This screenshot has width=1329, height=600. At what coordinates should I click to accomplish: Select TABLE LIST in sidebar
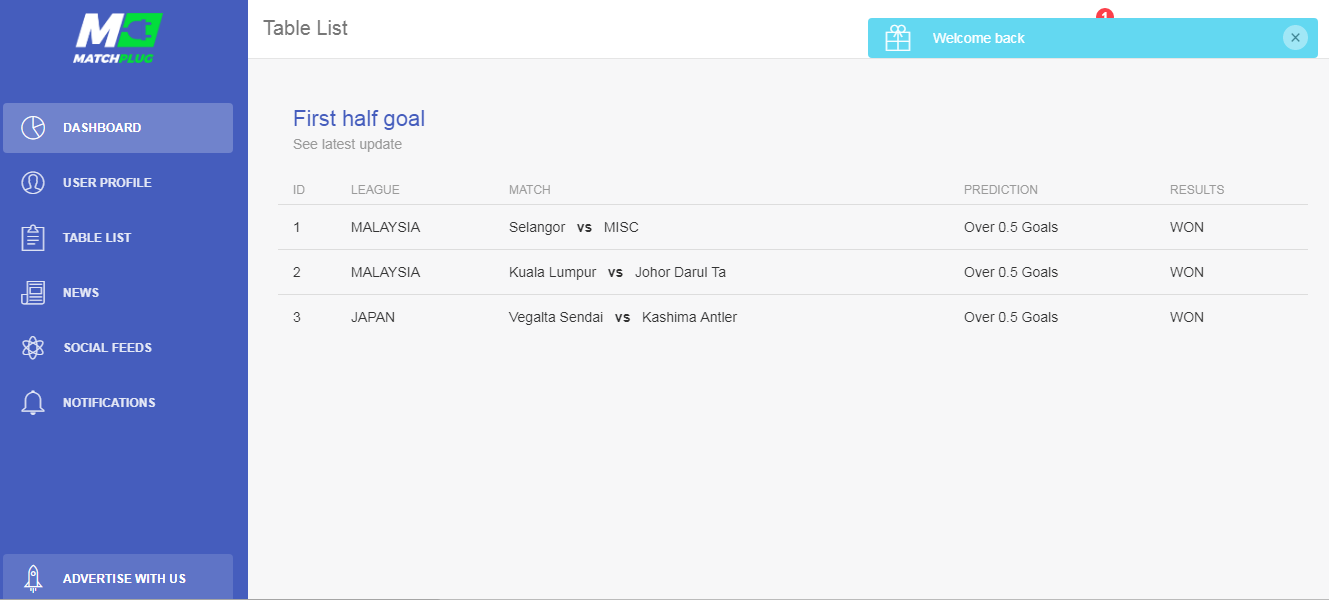coord(118,238)
